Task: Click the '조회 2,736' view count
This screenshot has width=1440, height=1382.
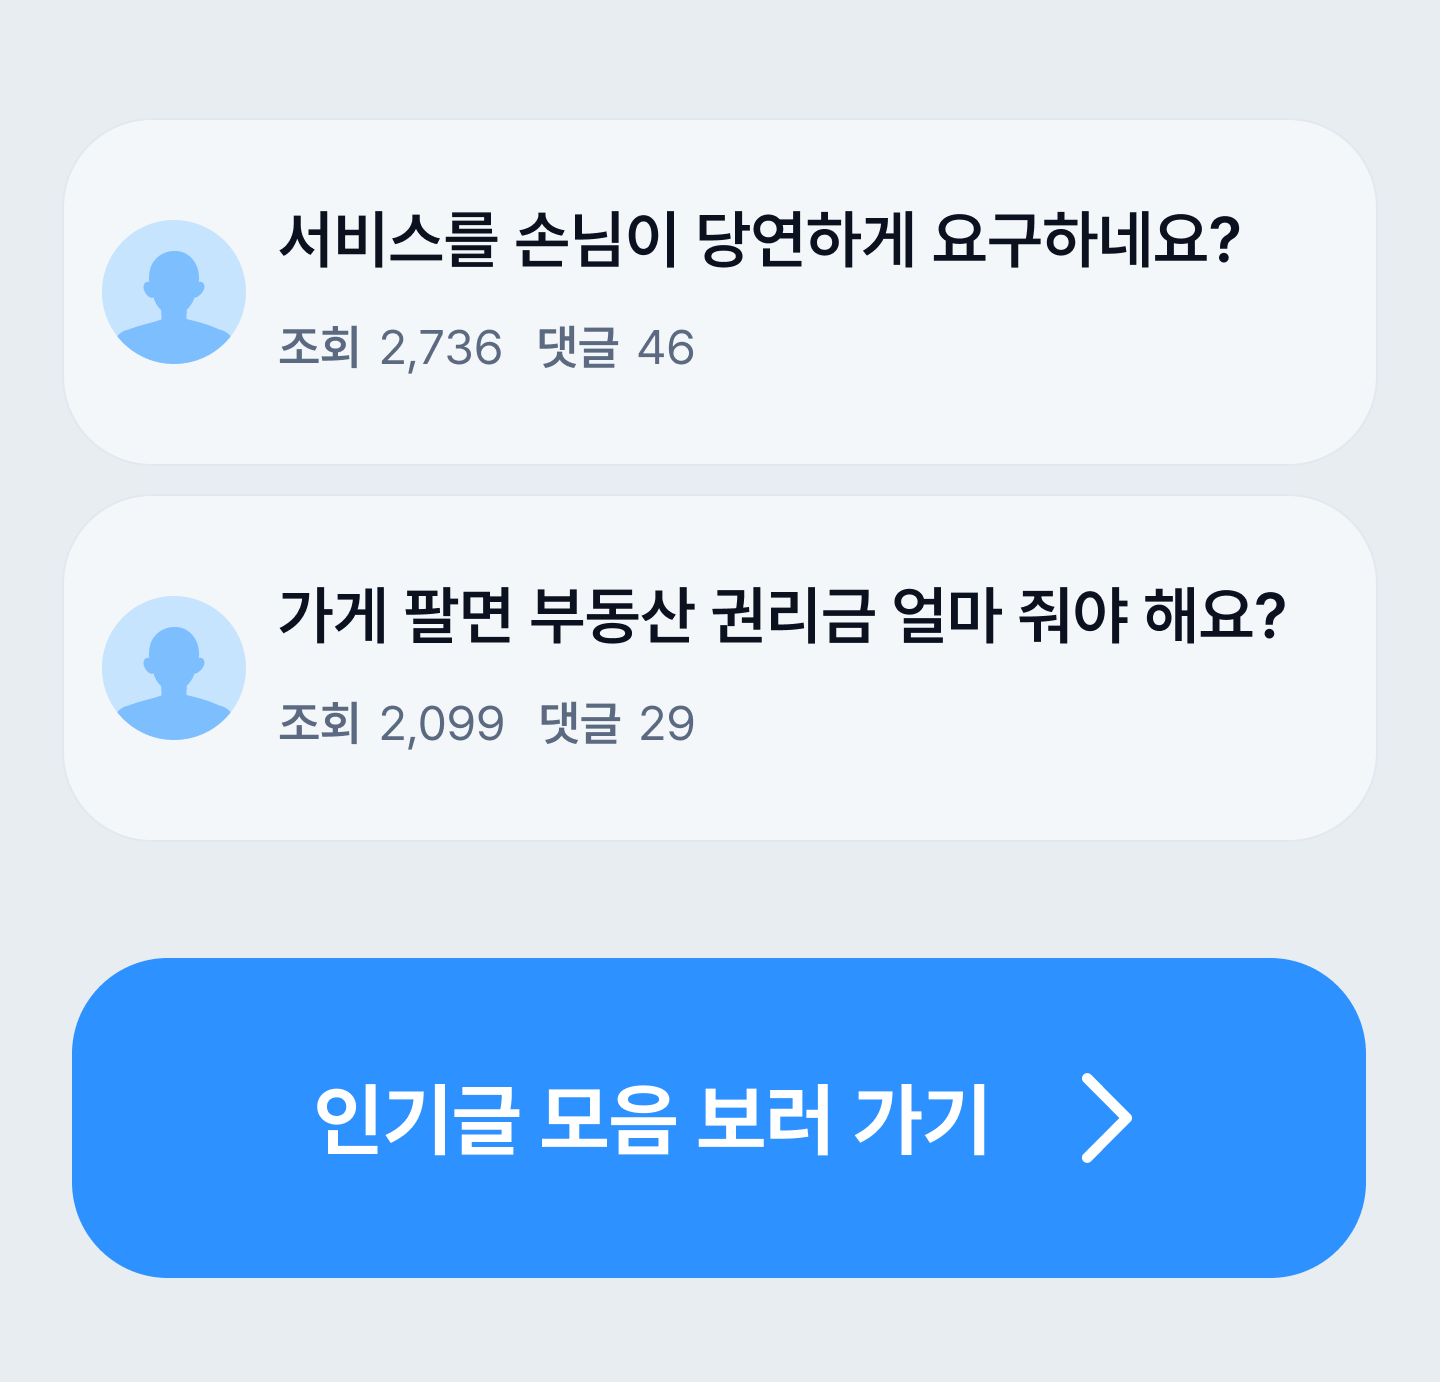Action: pyautogui.click(x=390, y=348)
